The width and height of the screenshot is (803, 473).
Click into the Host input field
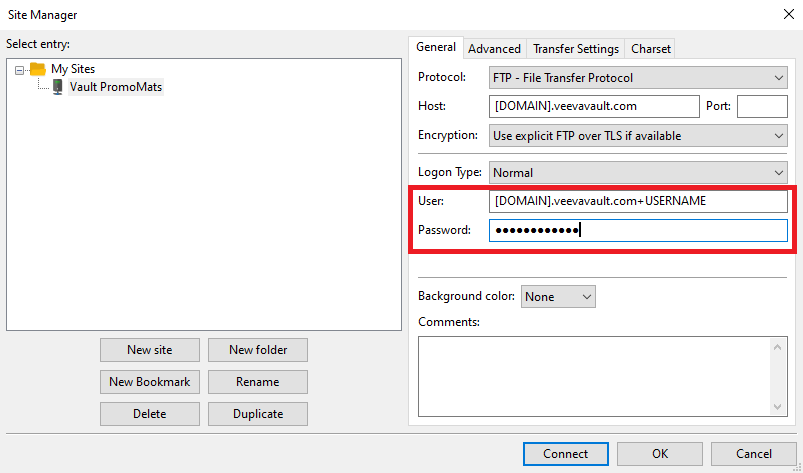(594, 106)
